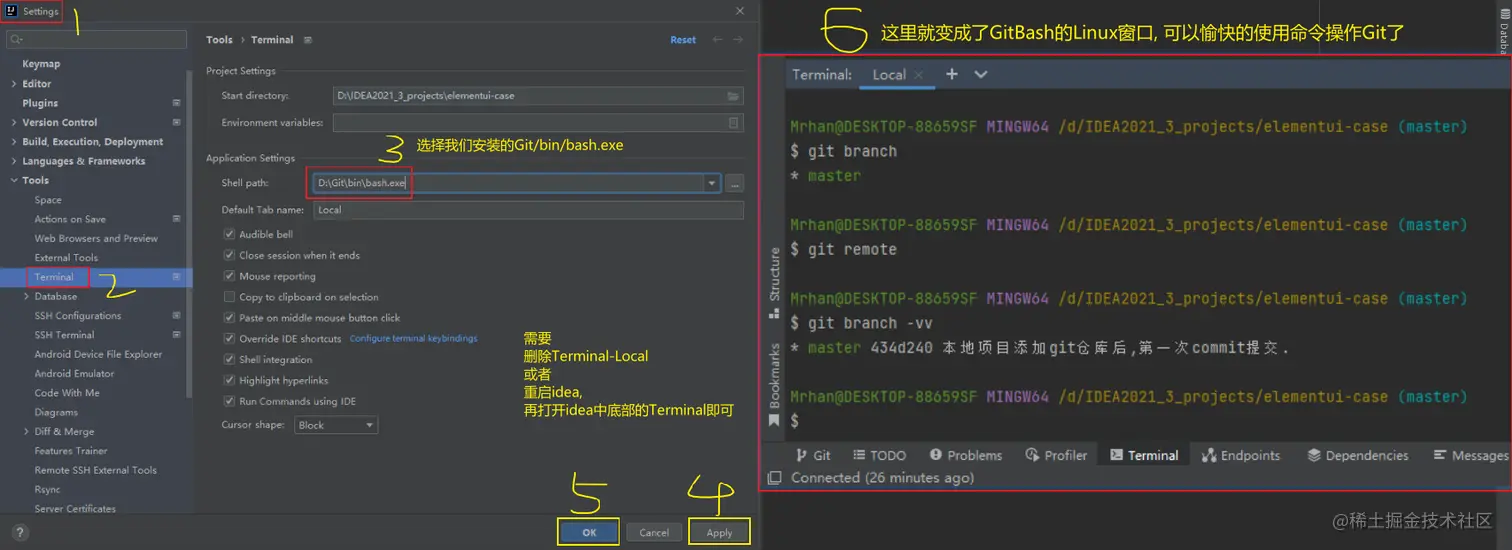This screenshot has width=1512, height=550.
Task: Expand the Database settings node
Action: point(26,296)
